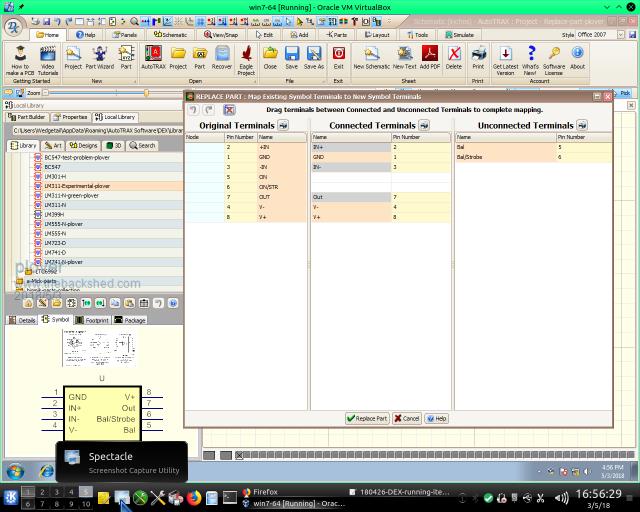Click the arrow button beside Original Terminals
This screenshot has height=512, width=640.
tap(283, 125)
